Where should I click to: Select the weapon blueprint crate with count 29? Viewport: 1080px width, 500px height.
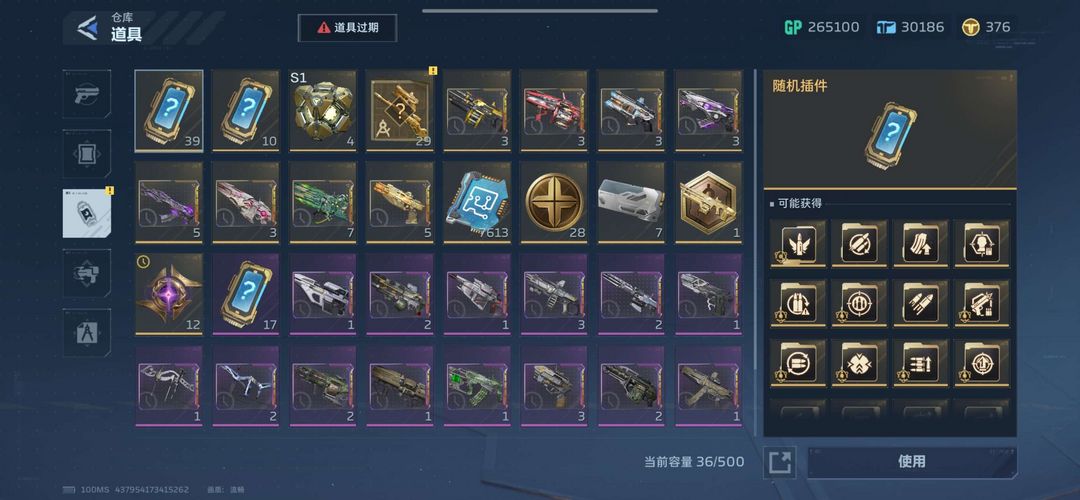400,110
